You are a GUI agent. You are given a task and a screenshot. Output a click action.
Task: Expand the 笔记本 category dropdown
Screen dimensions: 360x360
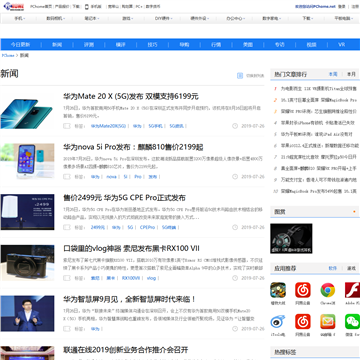click(91, 19)
